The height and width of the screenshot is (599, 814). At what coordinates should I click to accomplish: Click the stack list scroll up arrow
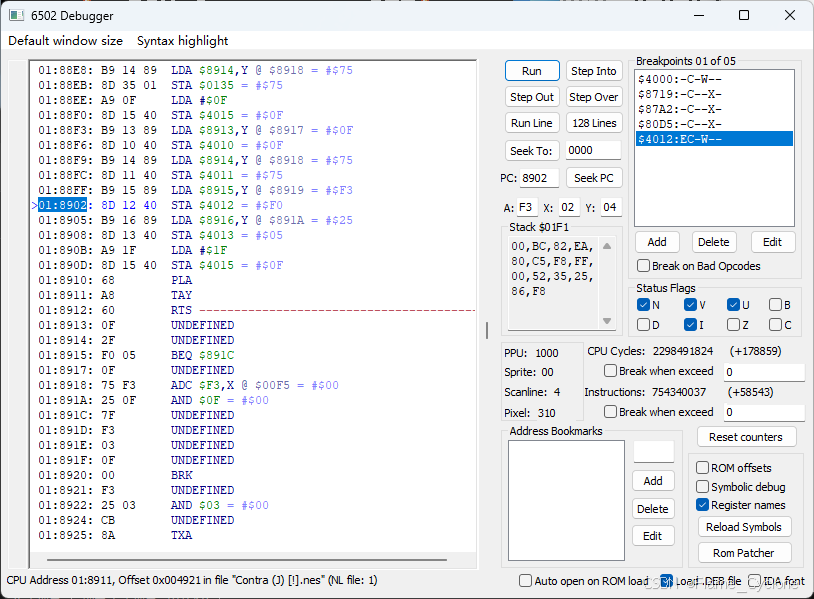point(607,246)
